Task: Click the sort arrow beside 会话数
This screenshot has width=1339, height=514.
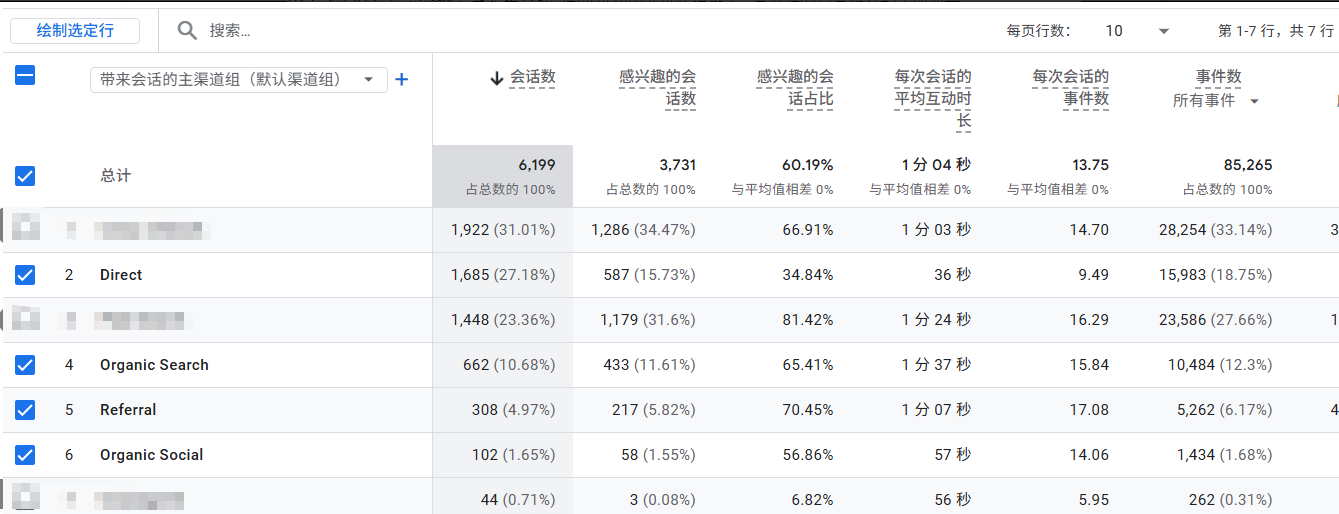Action: coord(497,78)
